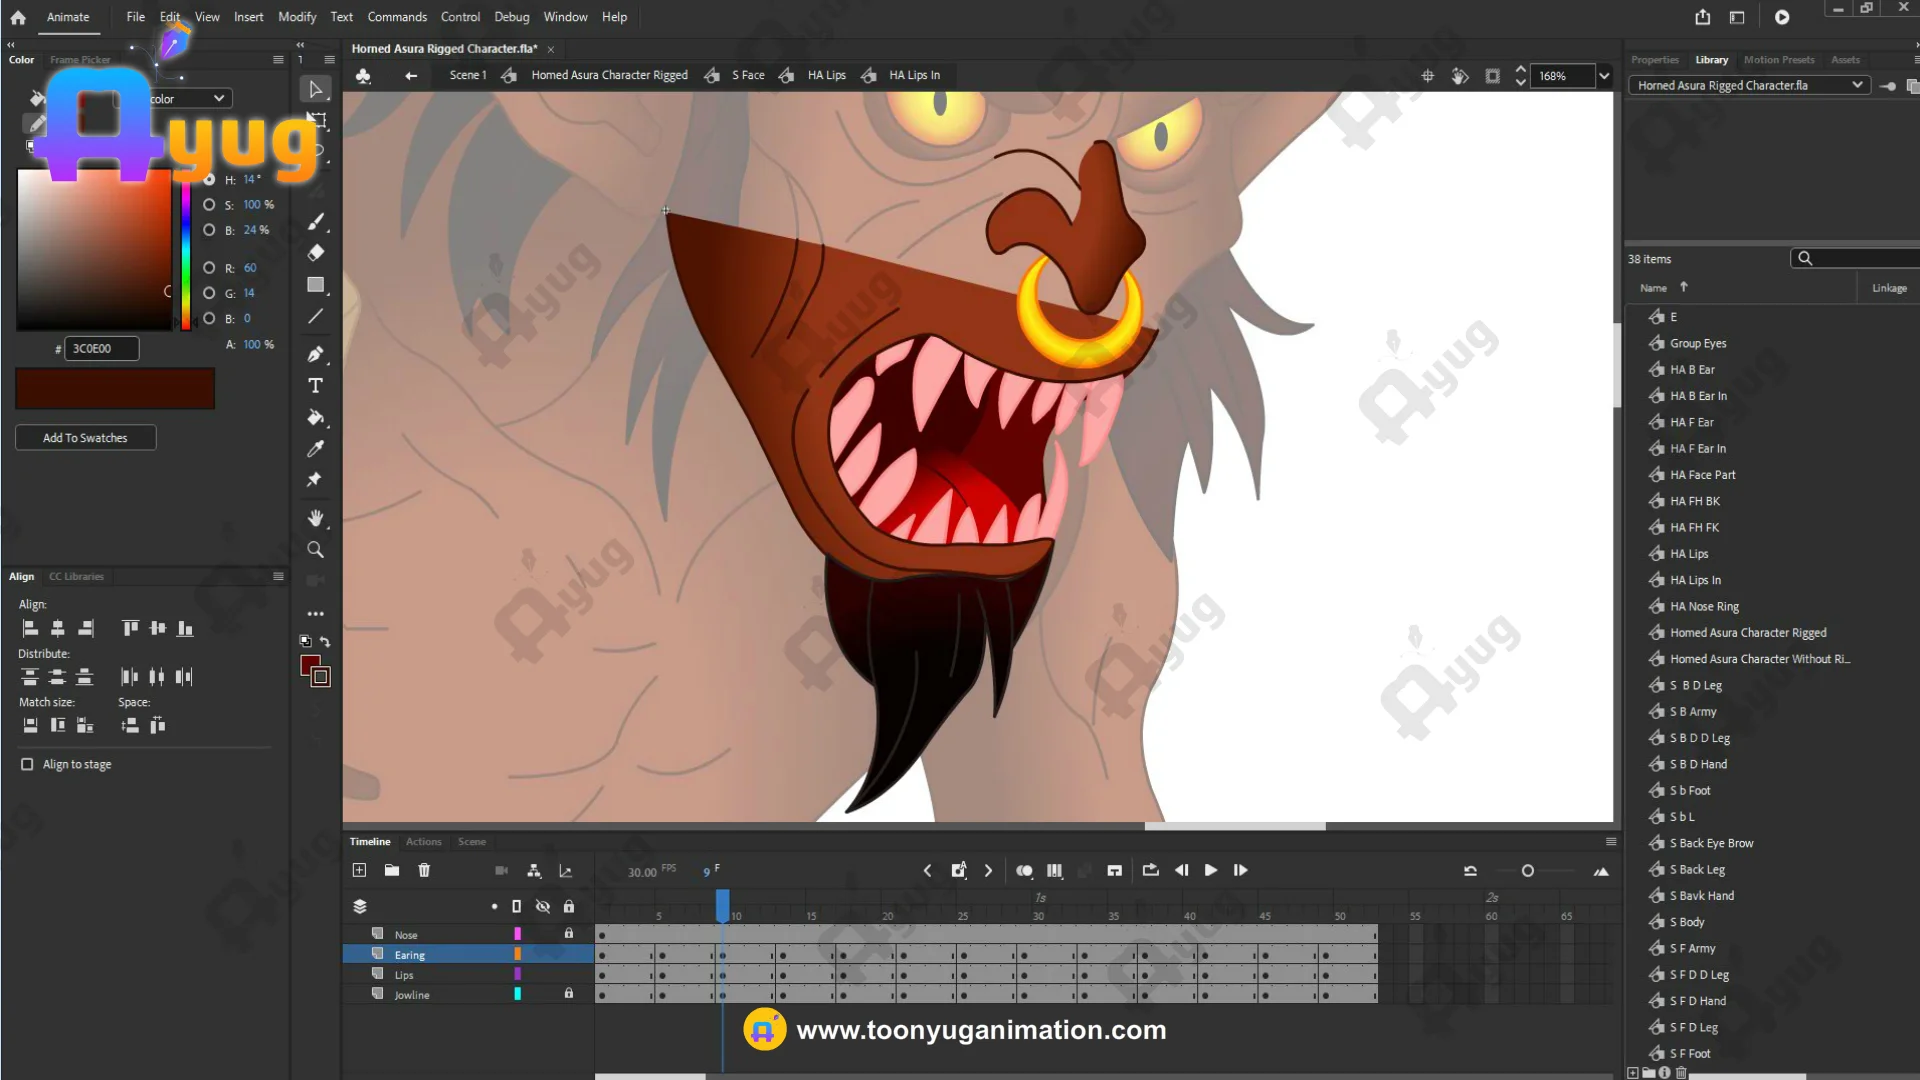Image resolution: width=1920 pixels, height=1080 pixels.
Task: Pick the Zoom magnifier tool
Action: 315,550
